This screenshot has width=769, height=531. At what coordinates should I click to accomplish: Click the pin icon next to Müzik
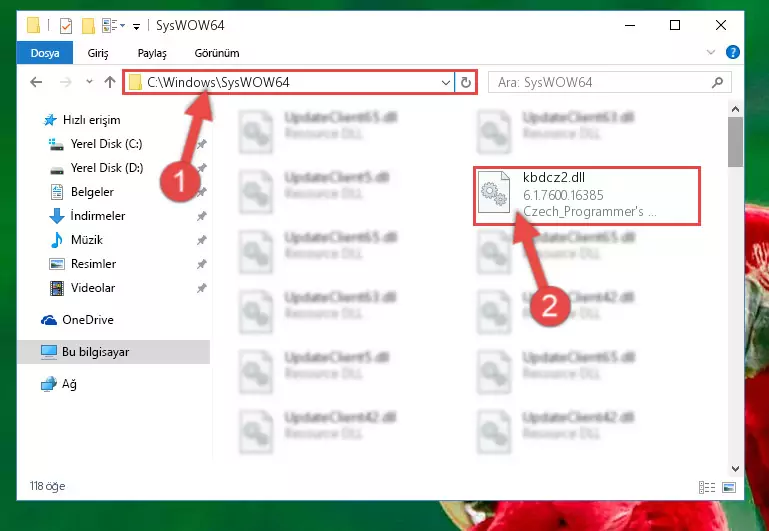pyautogui.click(x=202, y=240)
